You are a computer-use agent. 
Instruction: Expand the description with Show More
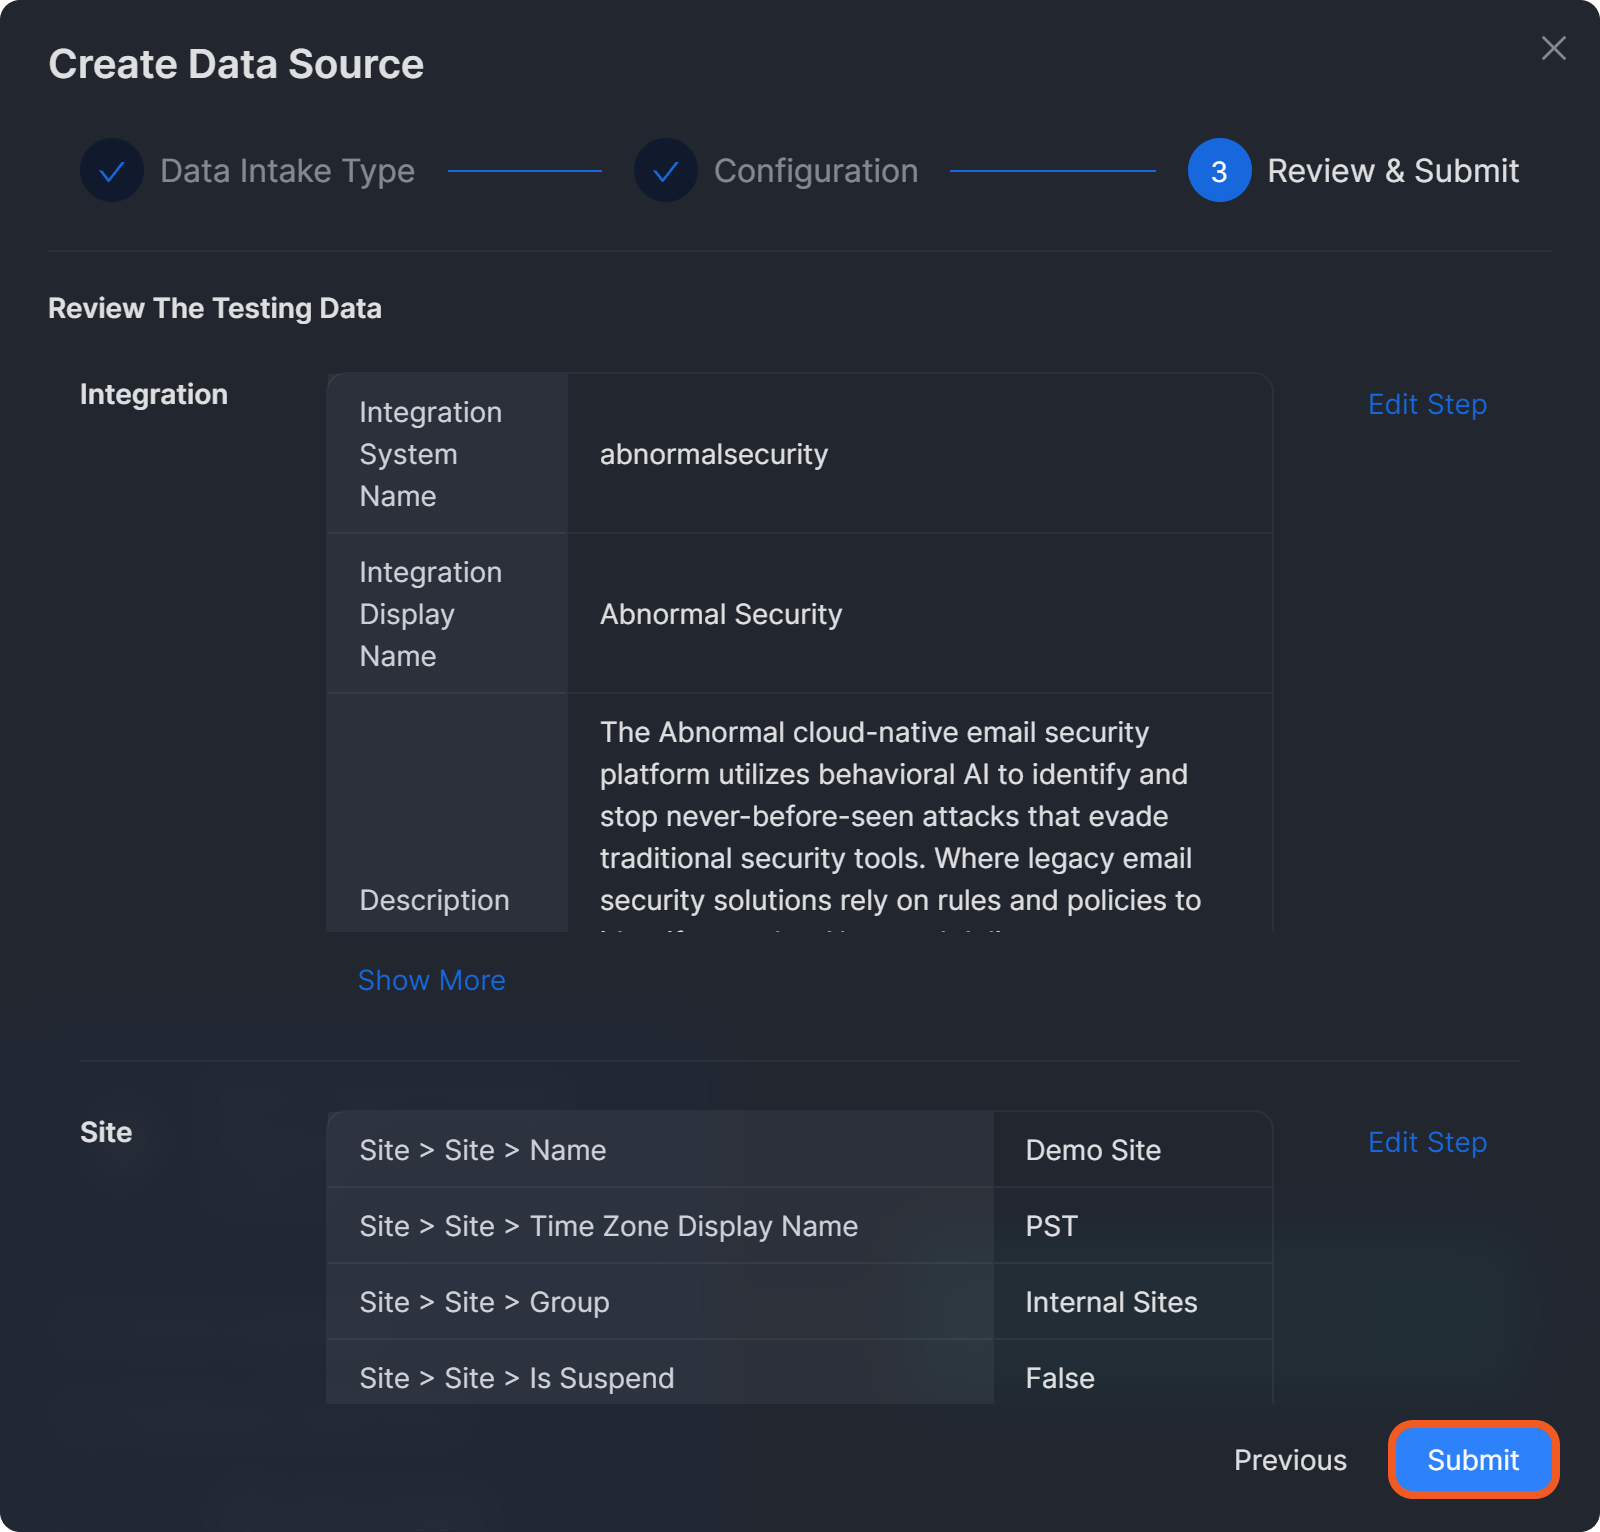point(432,980)
